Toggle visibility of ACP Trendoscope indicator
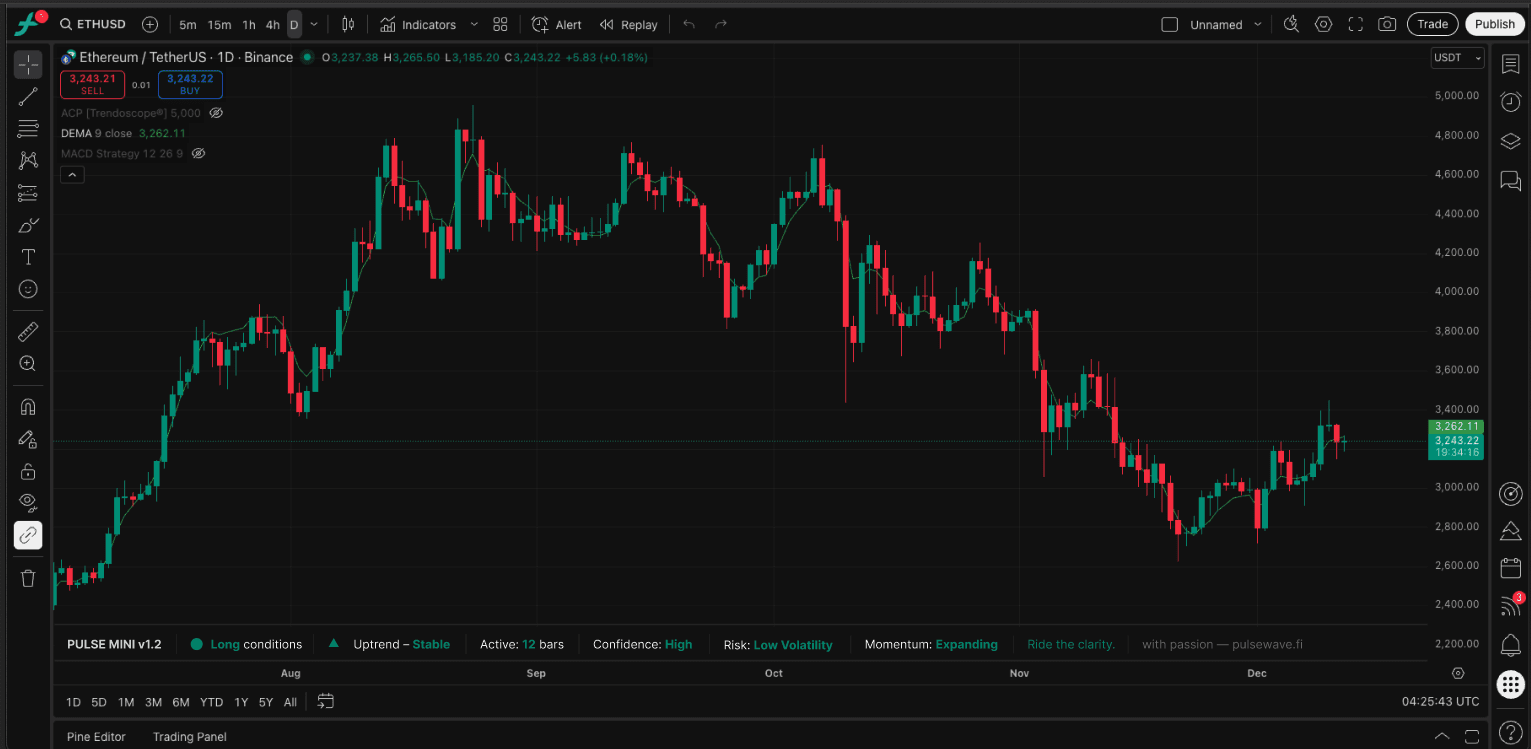The height and width of the screenshot is (749, 1531). pyautogui.click(x=216, y=113)
